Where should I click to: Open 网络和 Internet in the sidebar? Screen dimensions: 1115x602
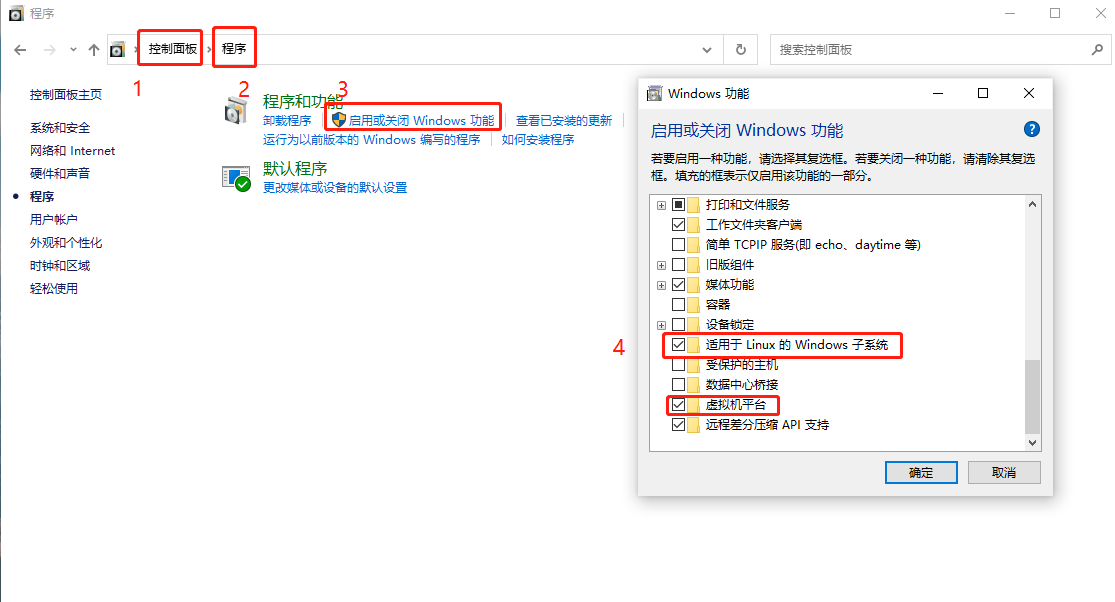click(x=73, y=151)
